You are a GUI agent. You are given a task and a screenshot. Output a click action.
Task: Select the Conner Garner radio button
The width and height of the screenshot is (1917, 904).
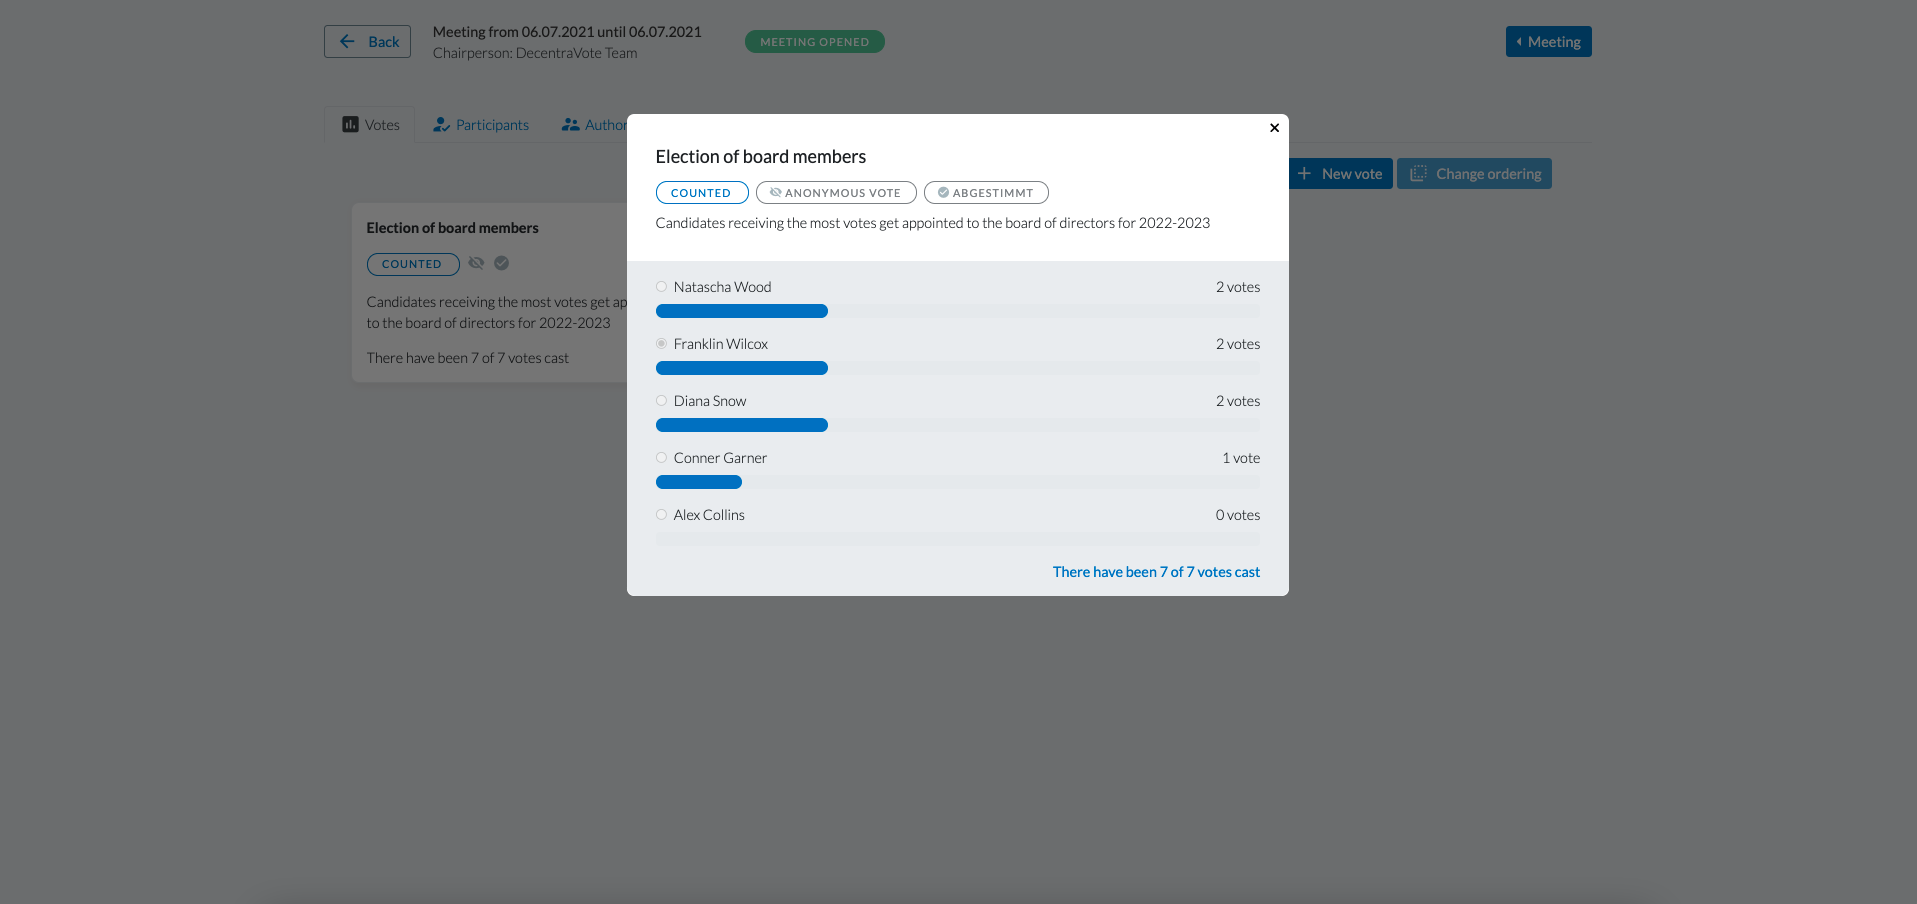[x=661, y=458]
